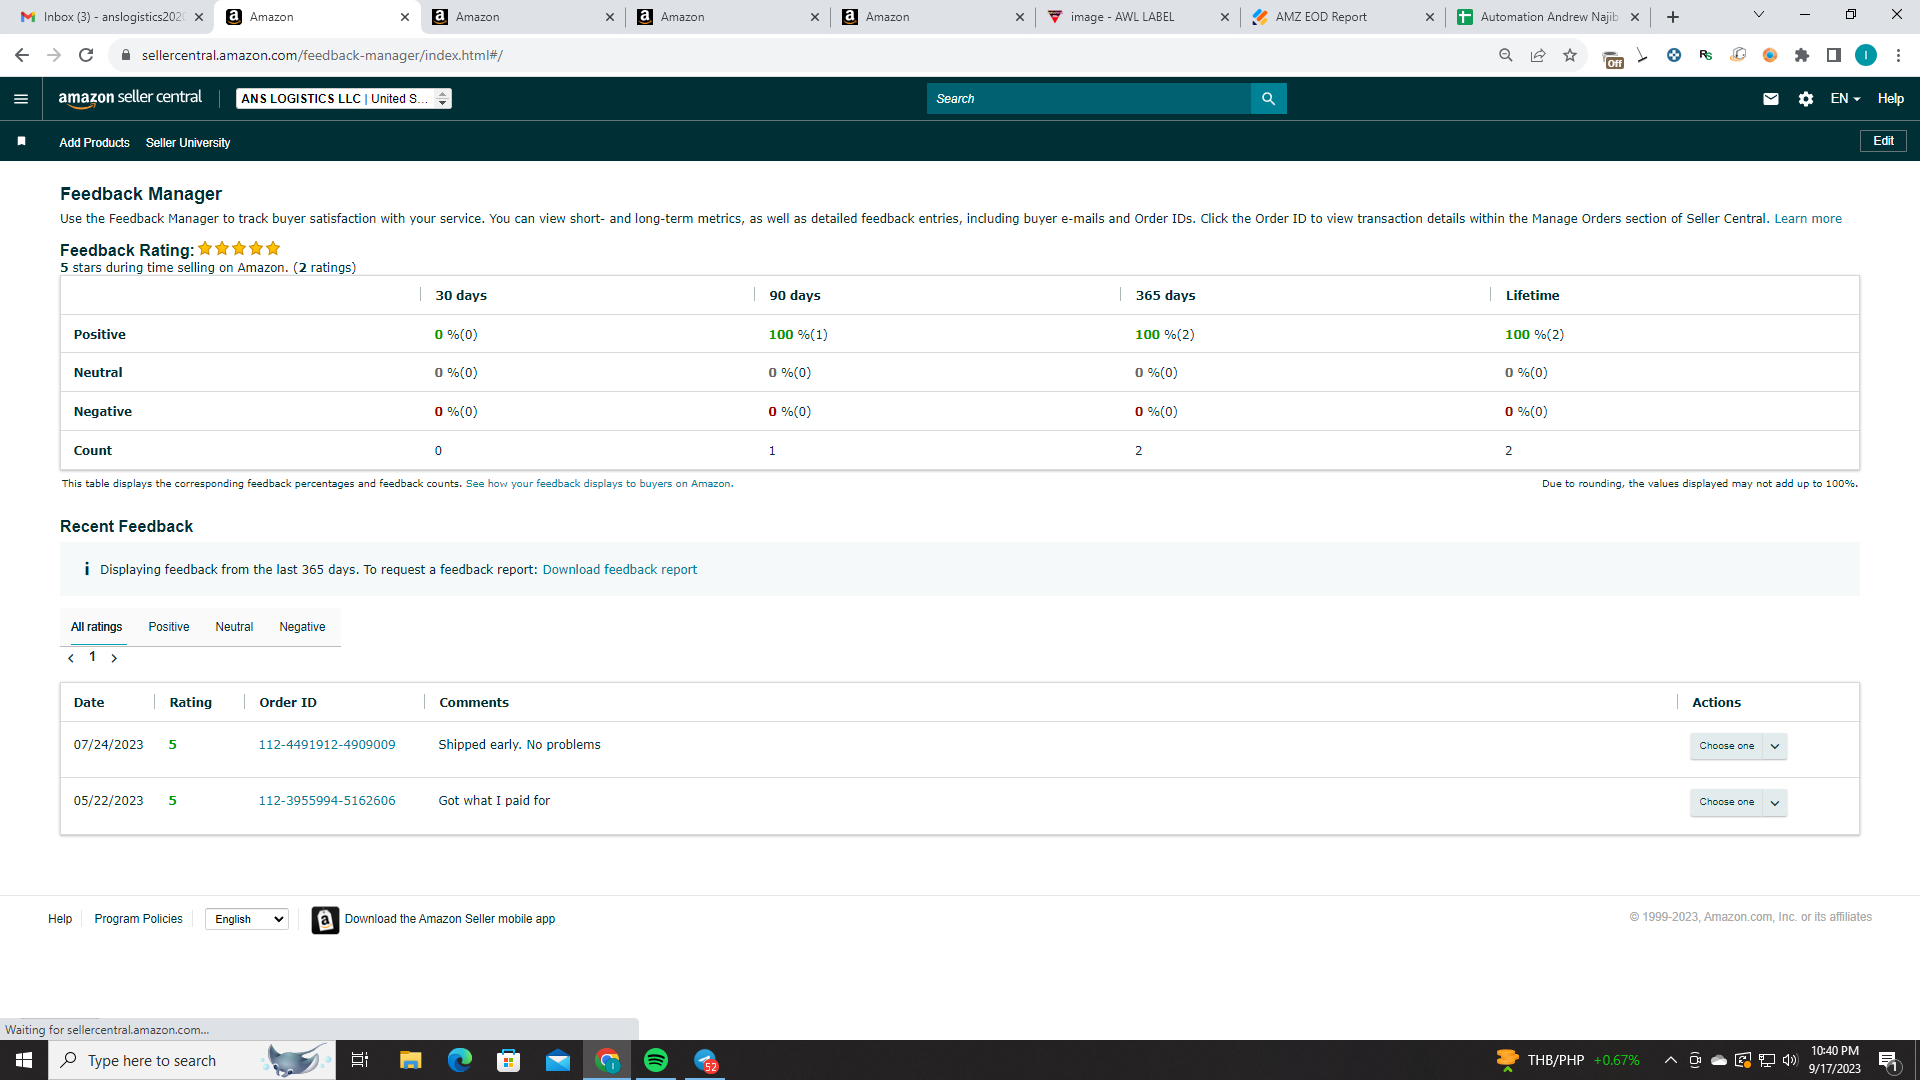Go to next feedback page
The image size is (1920, 1080).
114,658
